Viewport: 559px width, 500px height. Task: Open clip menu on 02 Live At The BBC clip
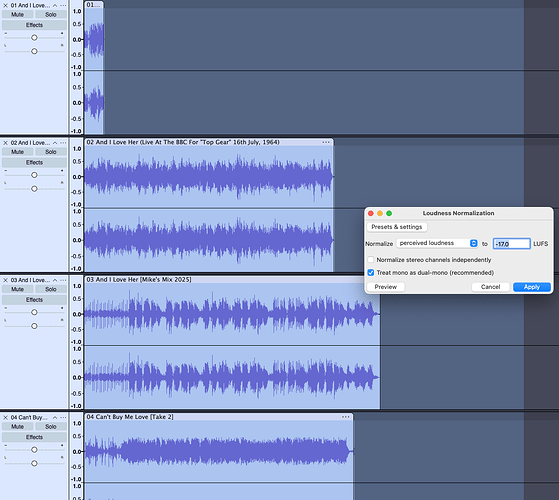click(326, 142)
